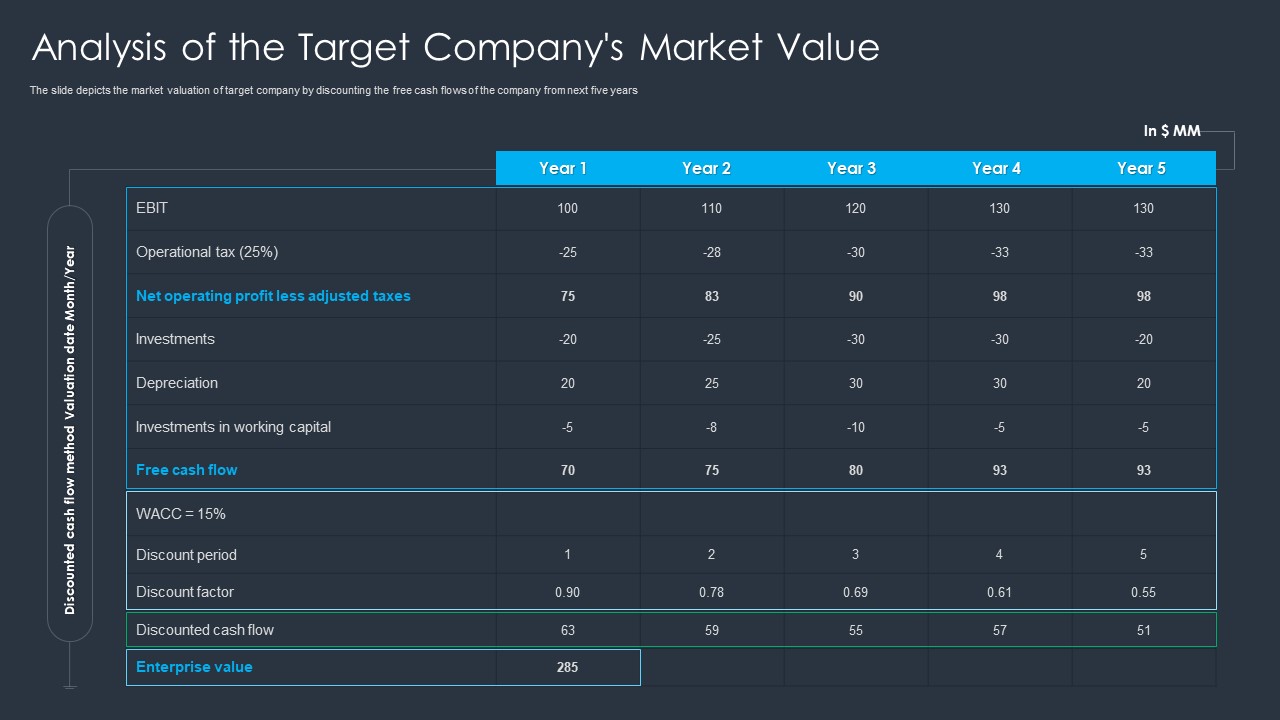The height and width of the screenshot is (720, 1280).
Task: Click the WACC = 15% label
Action: coord(181,514)
